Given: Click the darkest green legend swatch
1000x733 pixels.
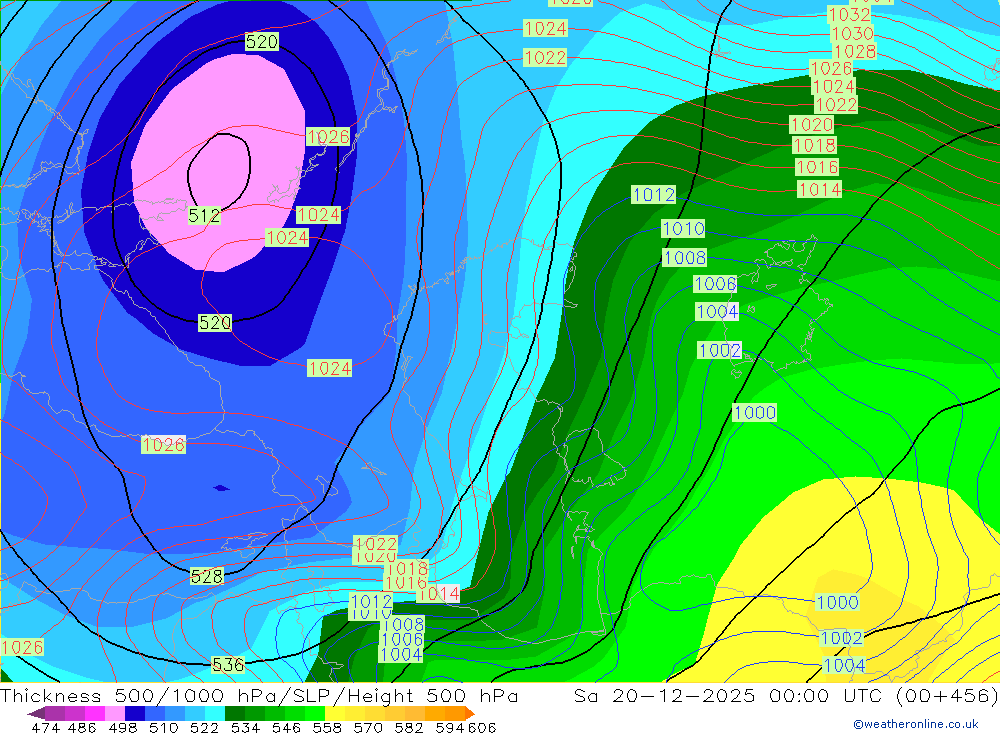Looking at the screenshot, I should 235,713.
